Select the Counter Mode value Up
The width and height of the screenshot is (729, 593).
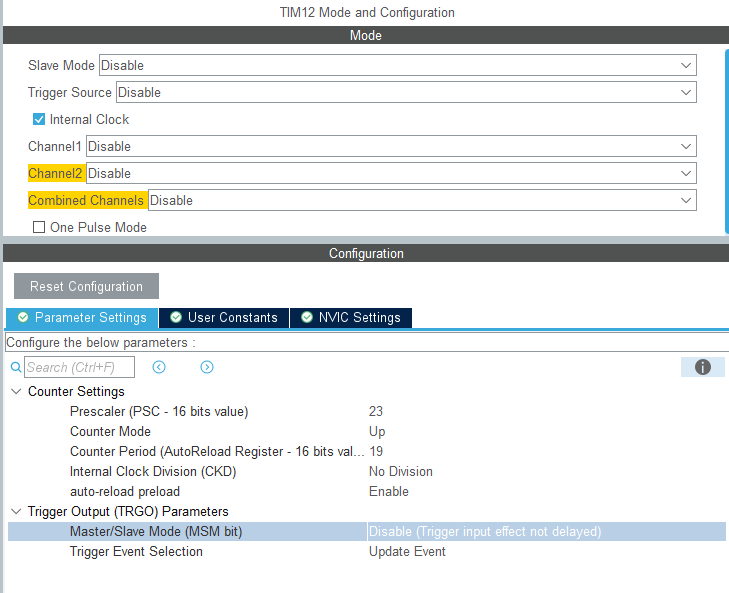(377, 432)
